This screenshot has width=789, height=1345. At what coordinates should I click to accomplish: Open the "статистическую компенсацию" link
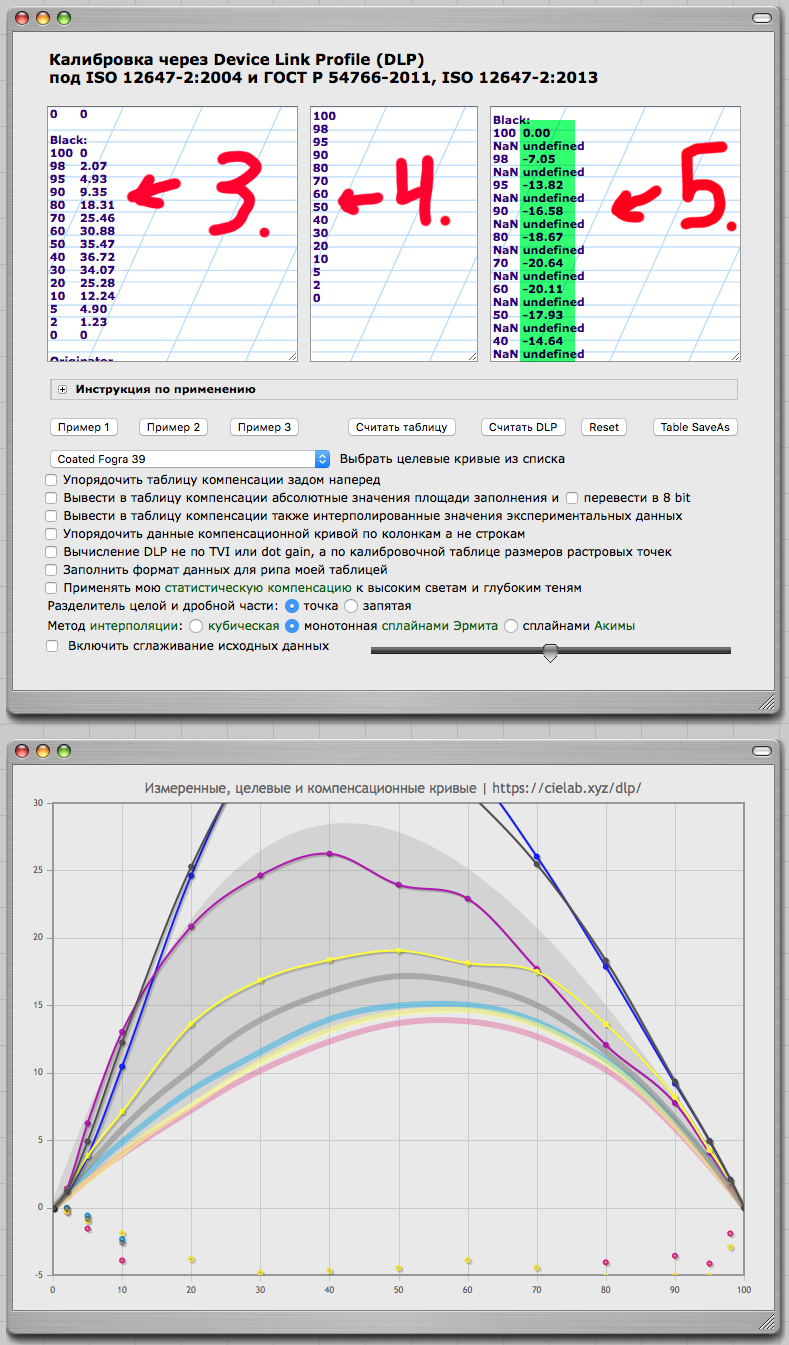point(257,588)
